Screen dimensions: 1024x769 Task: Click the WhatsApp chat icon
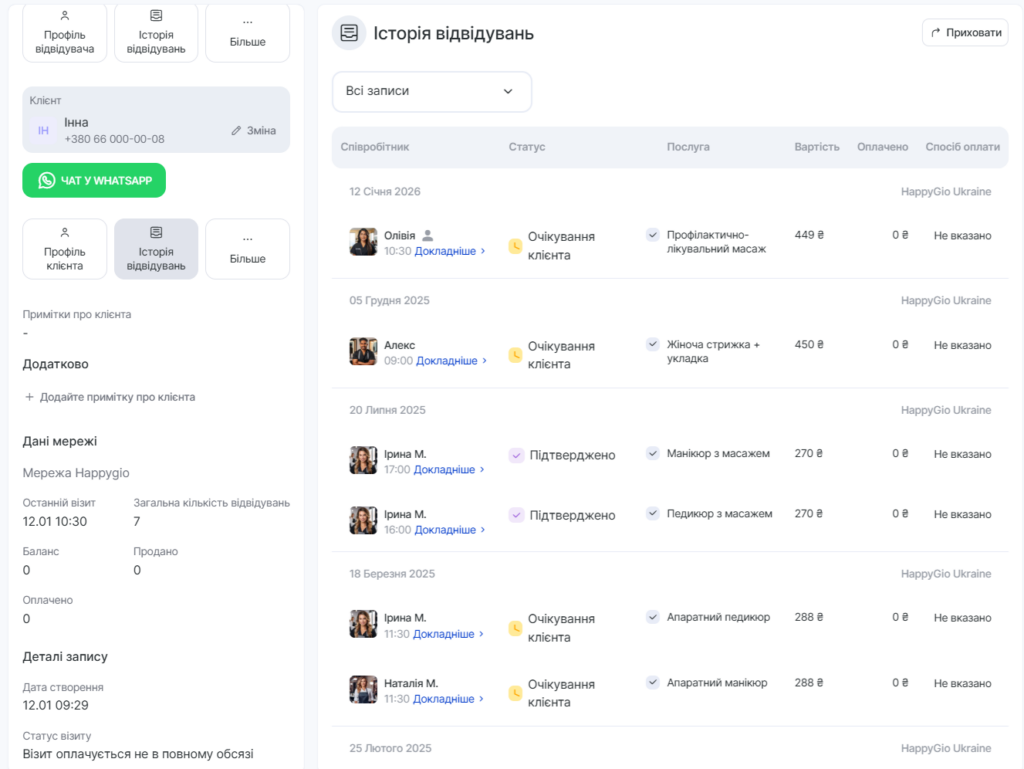coord(47,180)
